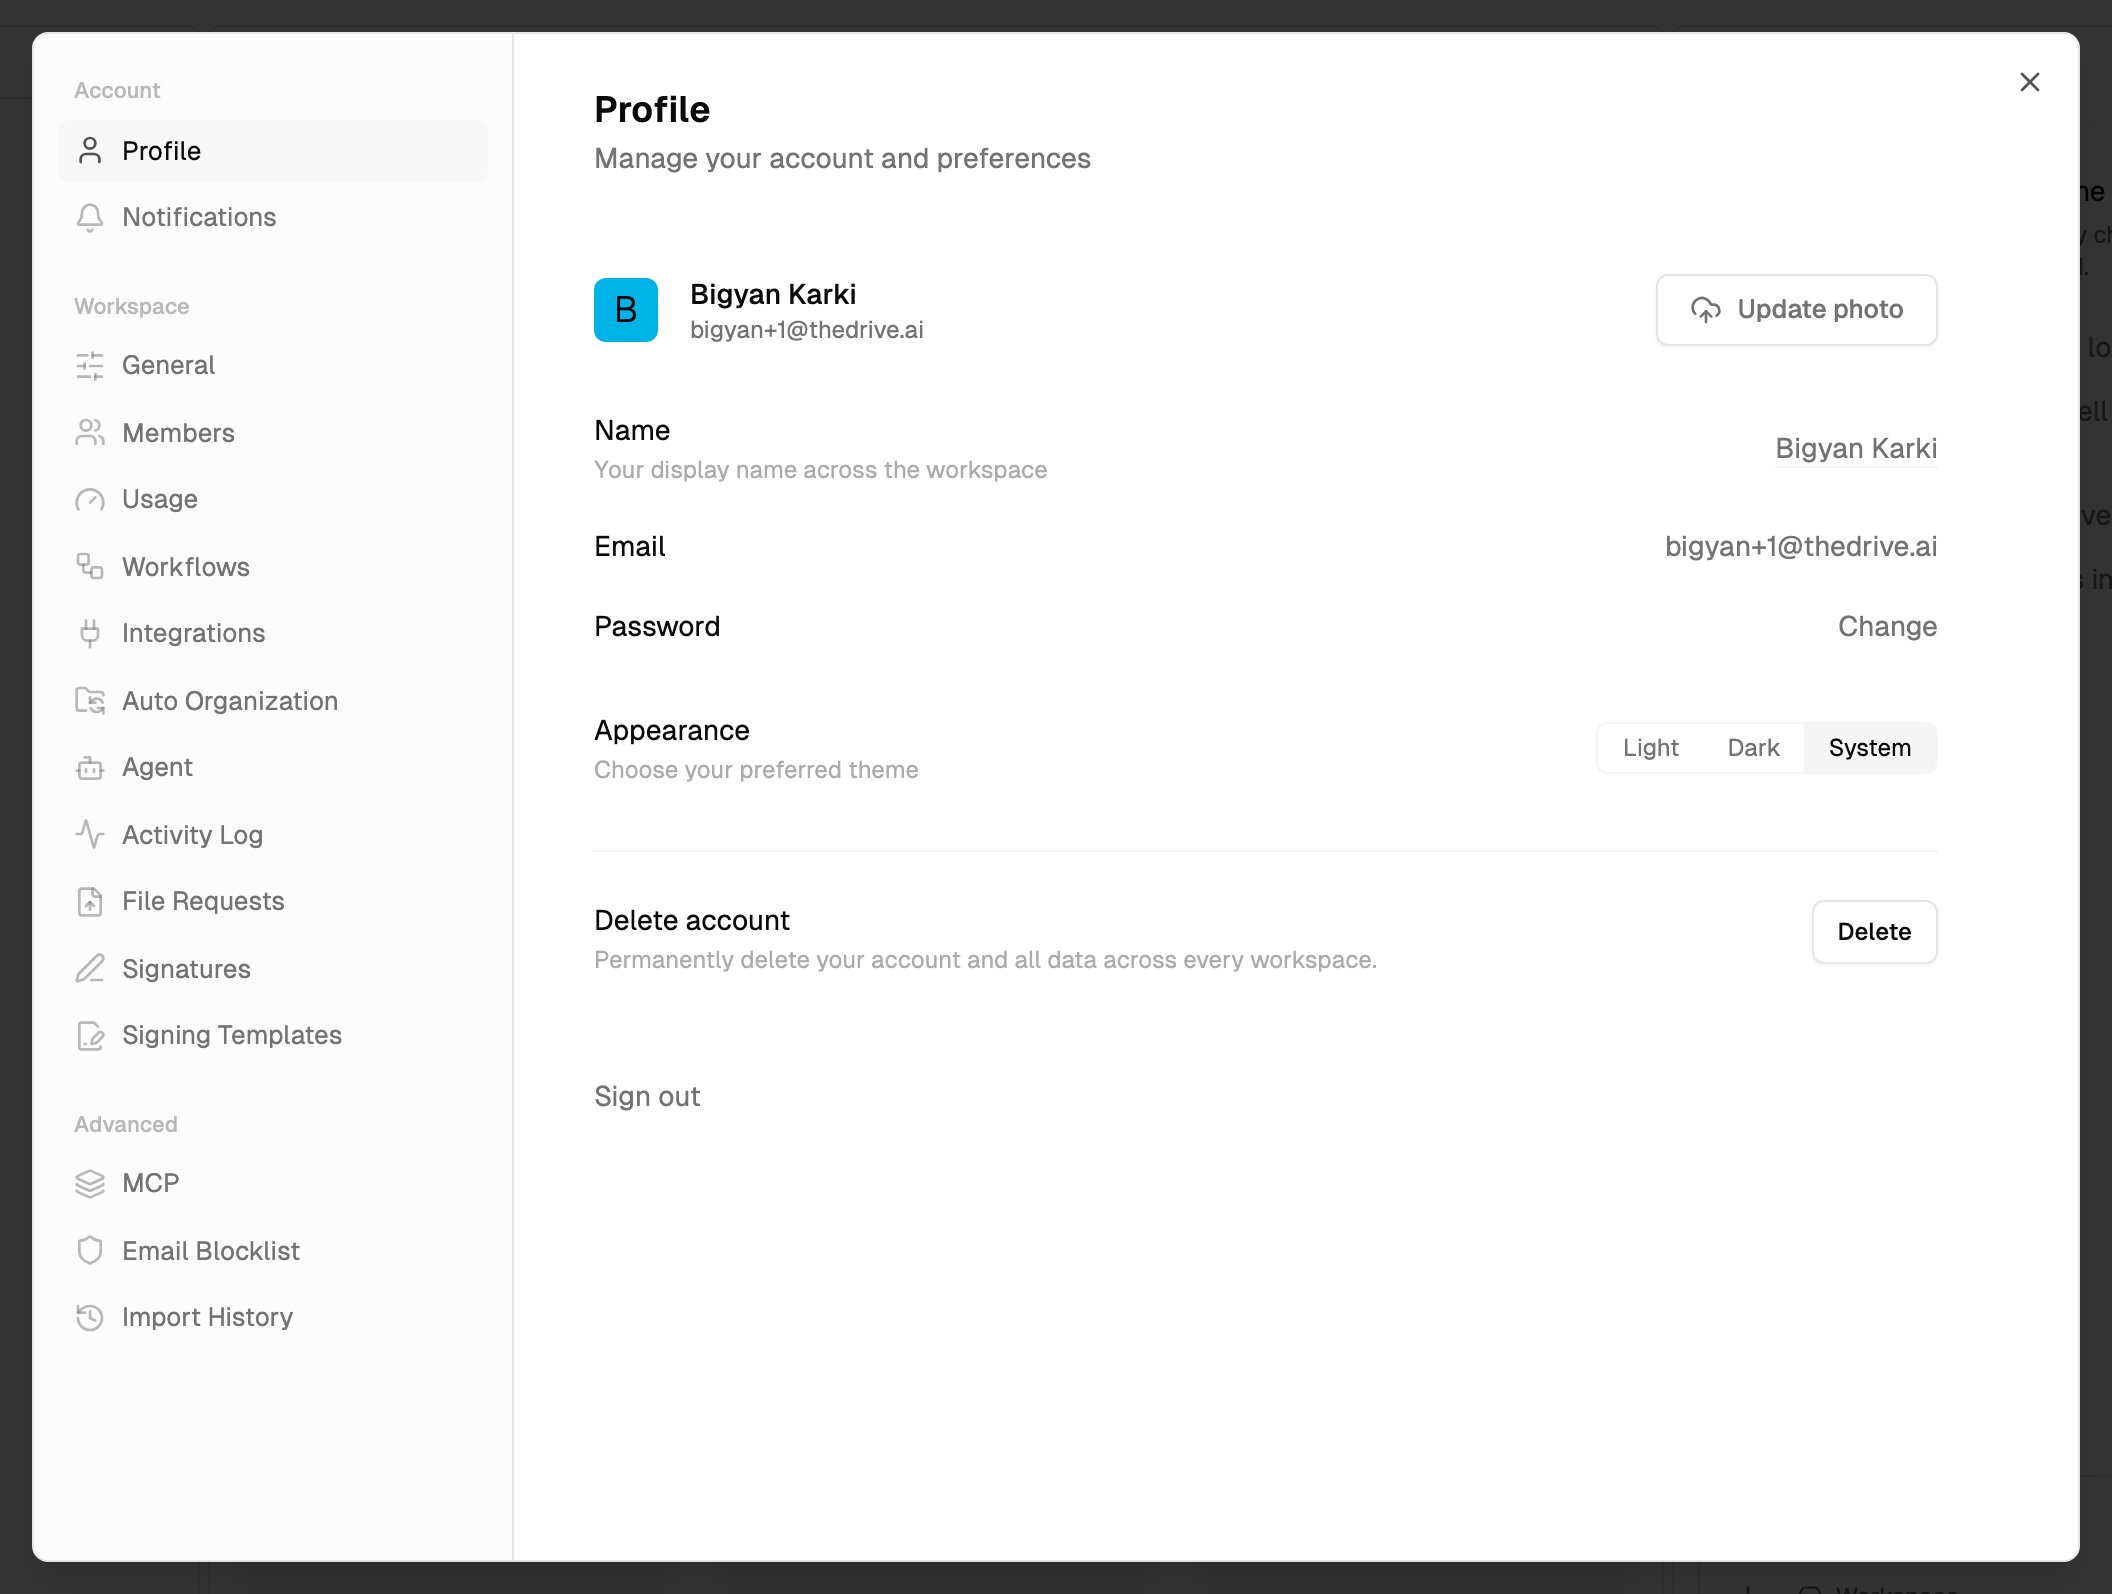Click the Email Blocklist shield icon
This screenshot has width=2112, height=1594.
pos(90,1251)
